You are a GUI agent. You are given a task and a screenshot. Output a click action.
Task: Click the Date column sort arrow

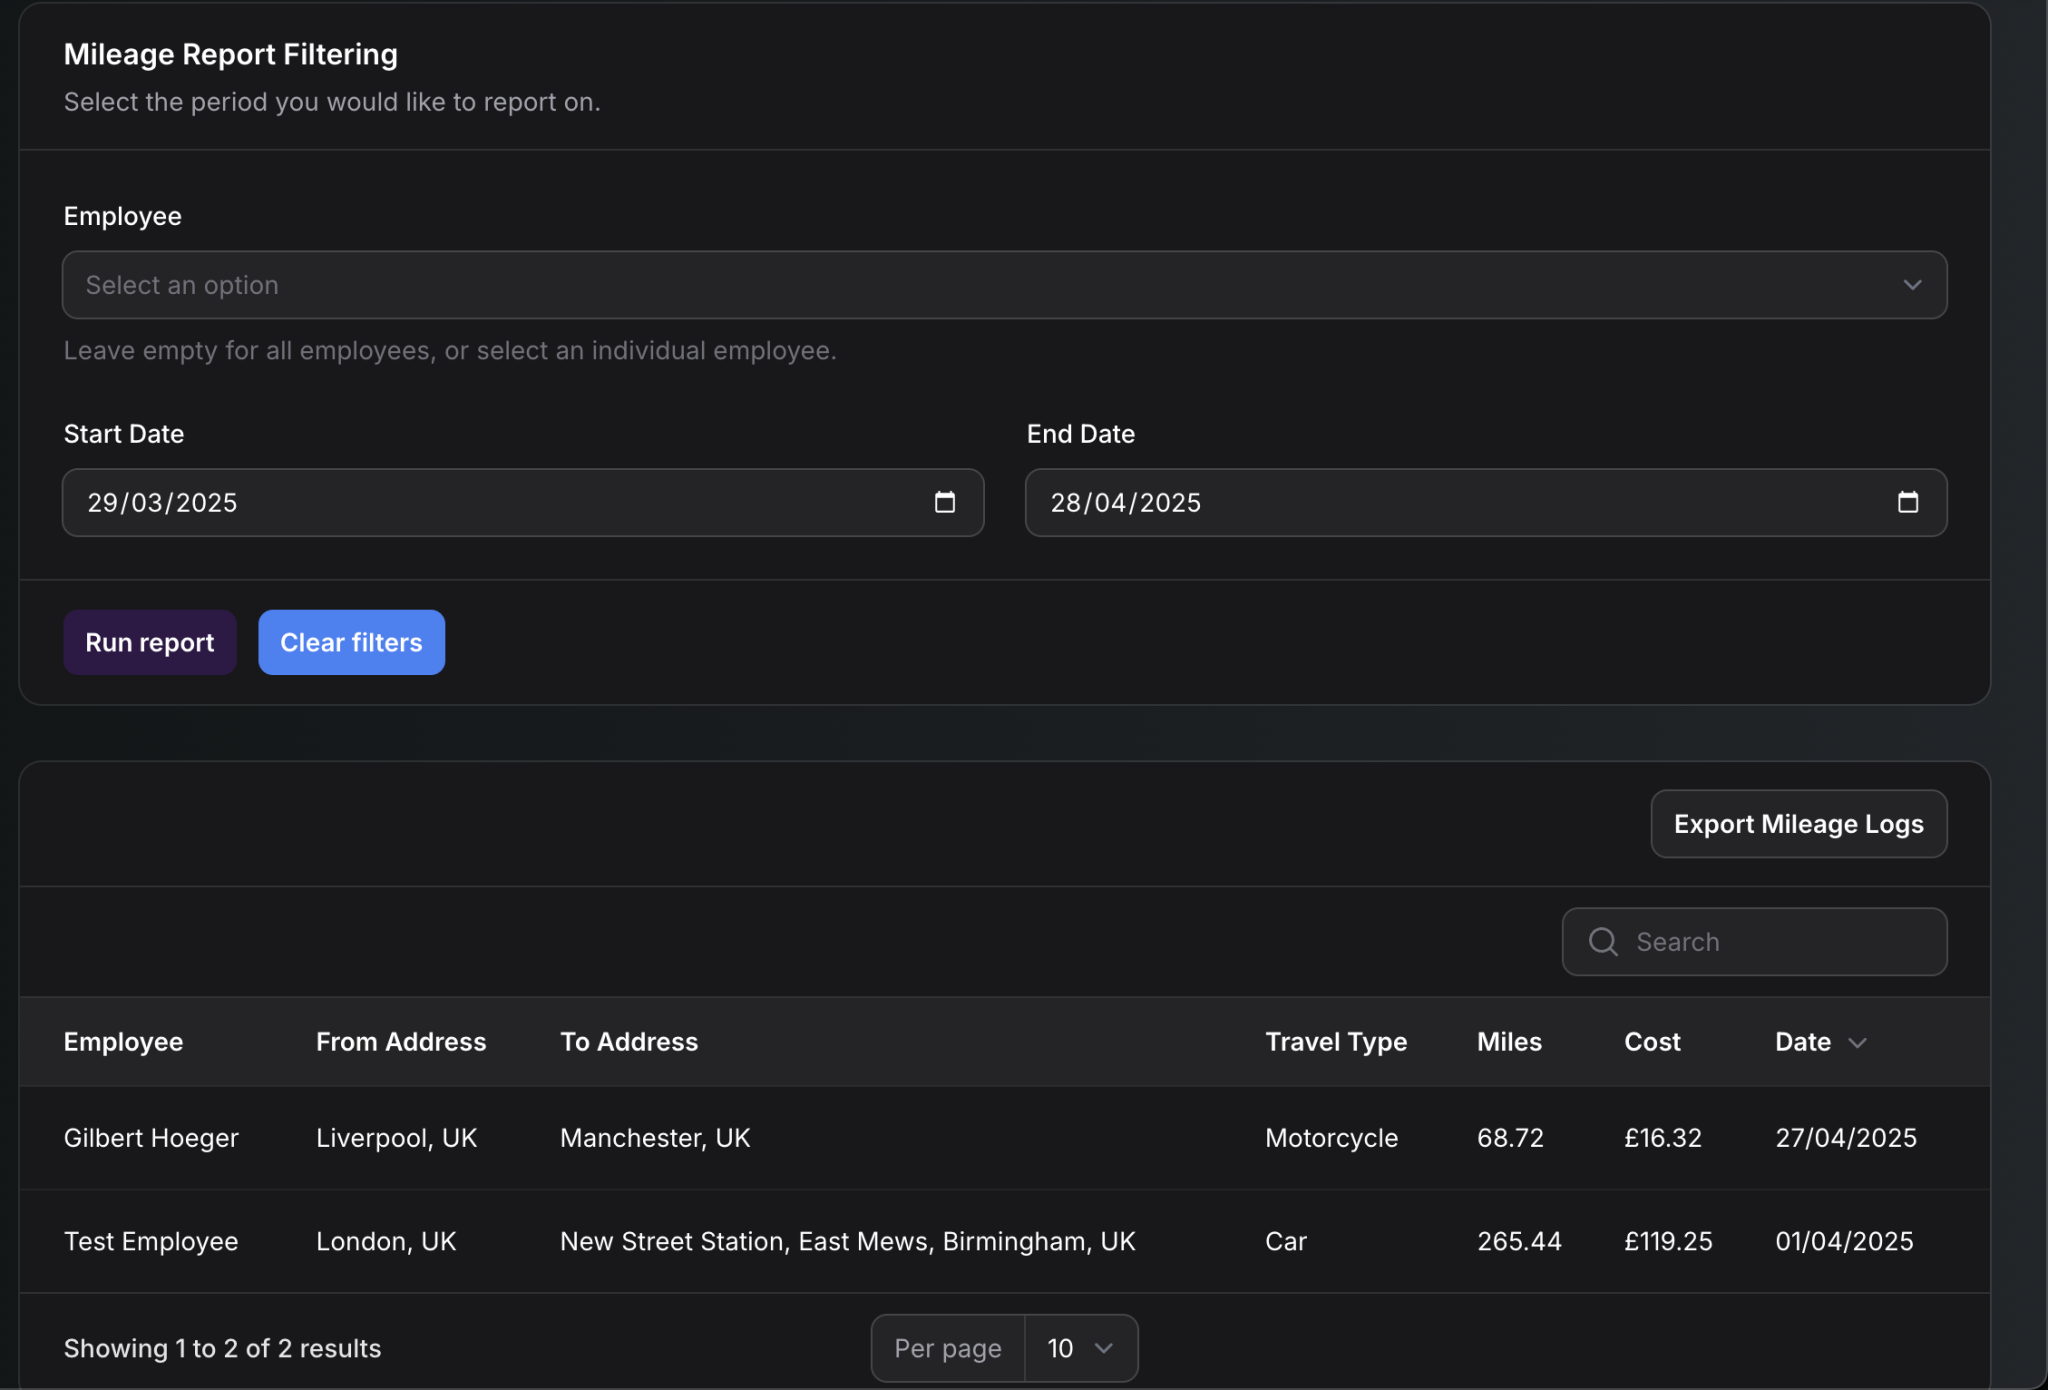click(1857, 1043)
